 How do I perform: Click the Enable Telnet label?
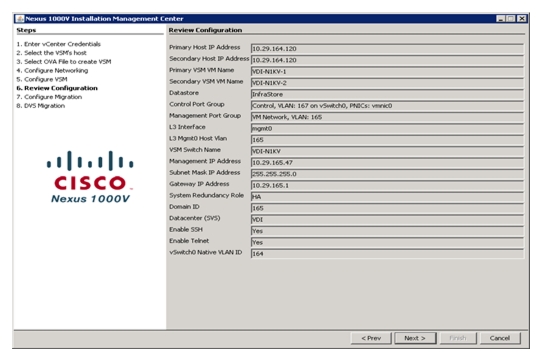[189, 241]
